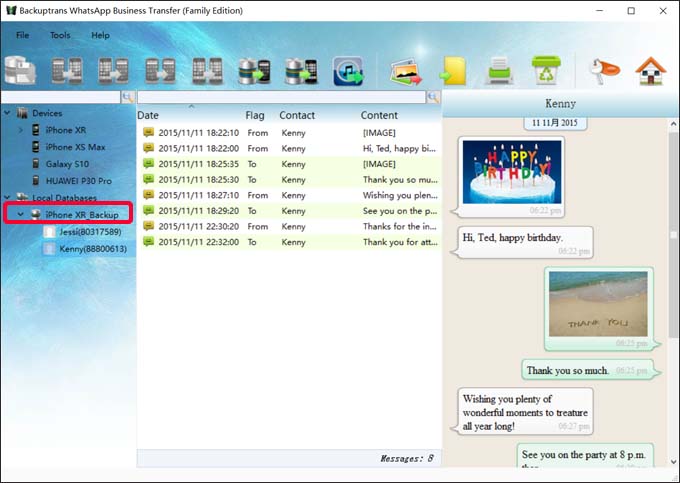Viewport: 680px width, 483px height.
Task: Click chat scrollbar up arrow
Action: tap(673, 124)
